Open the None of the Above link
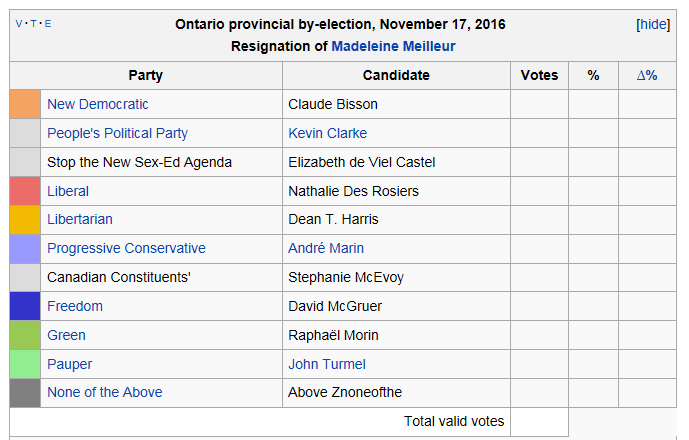689x440 pixels. click(x=105, y=392)
